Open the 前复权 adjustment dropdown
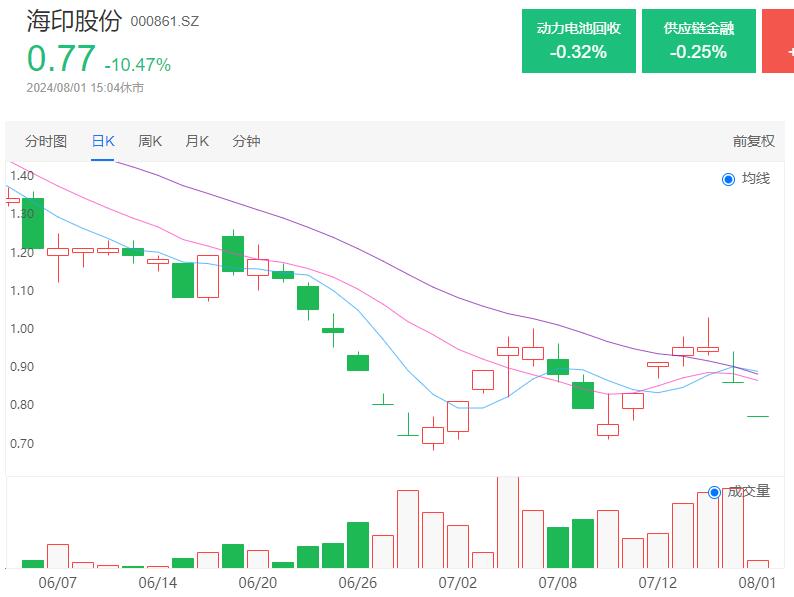 point(753,141)
